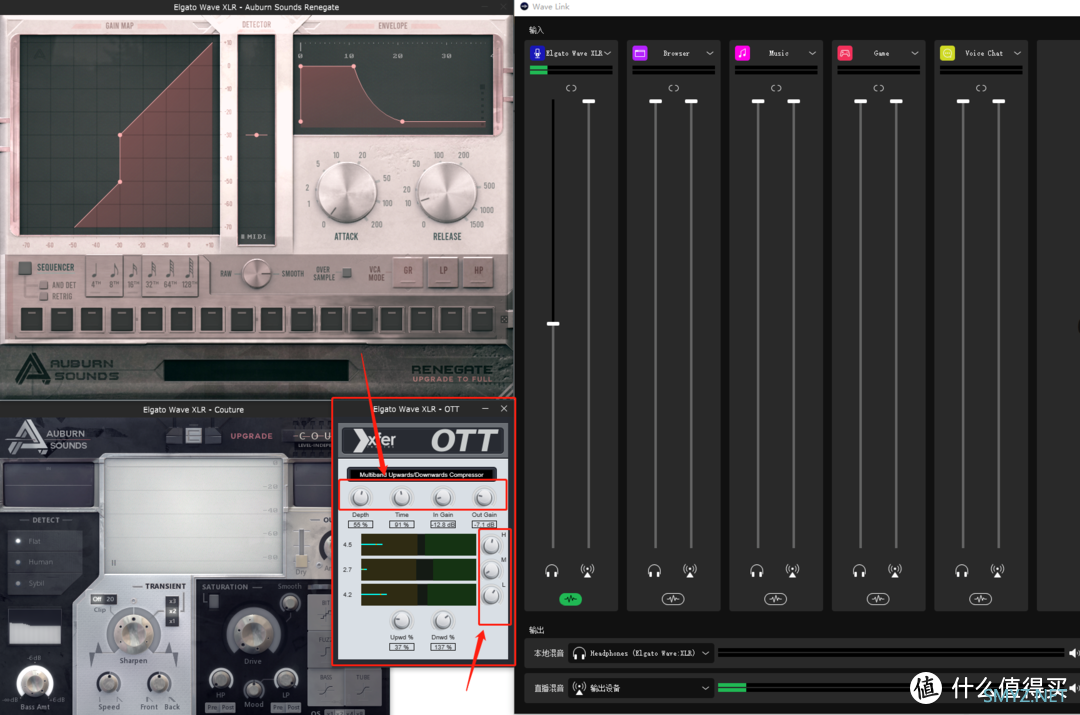Viewport: 1080px width, 715px height.
Task: Expand the Browser channel dropdown arrow
Action: tap(710, 53)
